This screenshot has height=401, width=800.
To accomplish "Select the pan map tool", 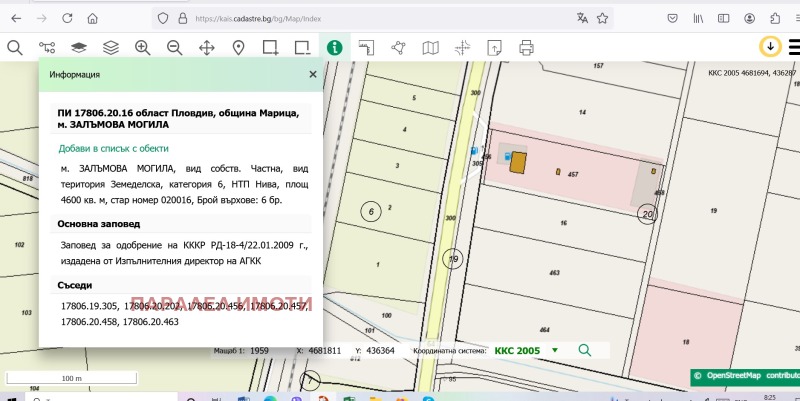I will coord(207,48).
